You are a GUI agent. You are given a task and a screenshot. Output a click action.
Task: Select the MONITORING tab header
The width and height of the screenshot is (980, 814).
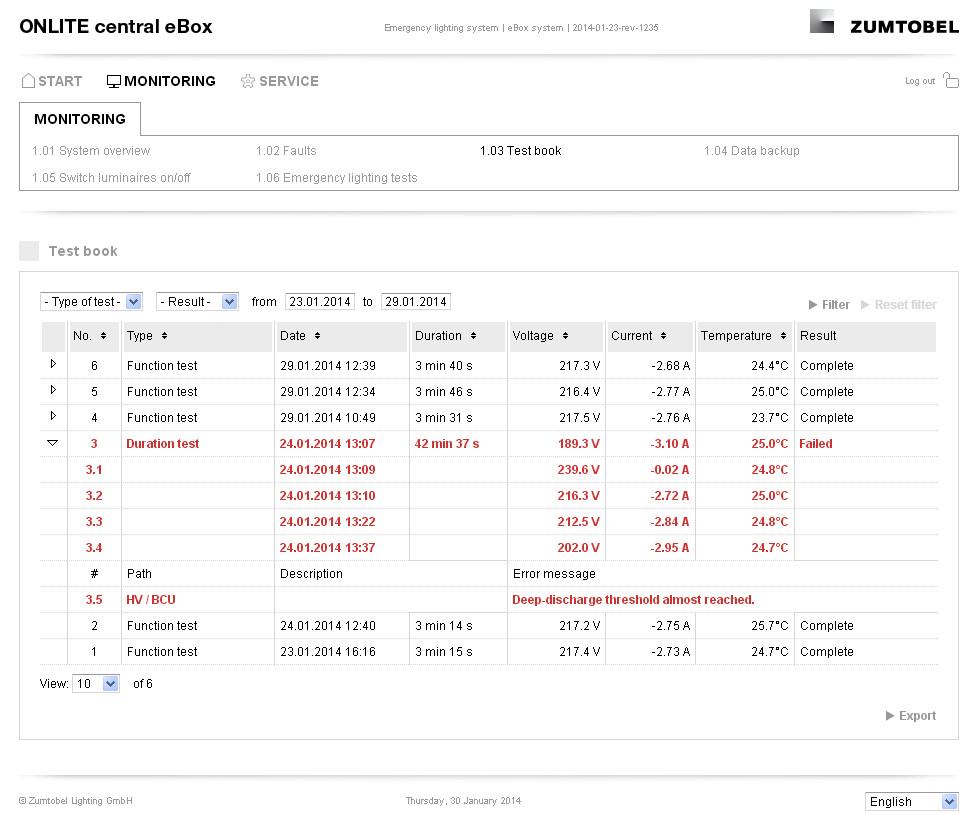click(80, 119)
